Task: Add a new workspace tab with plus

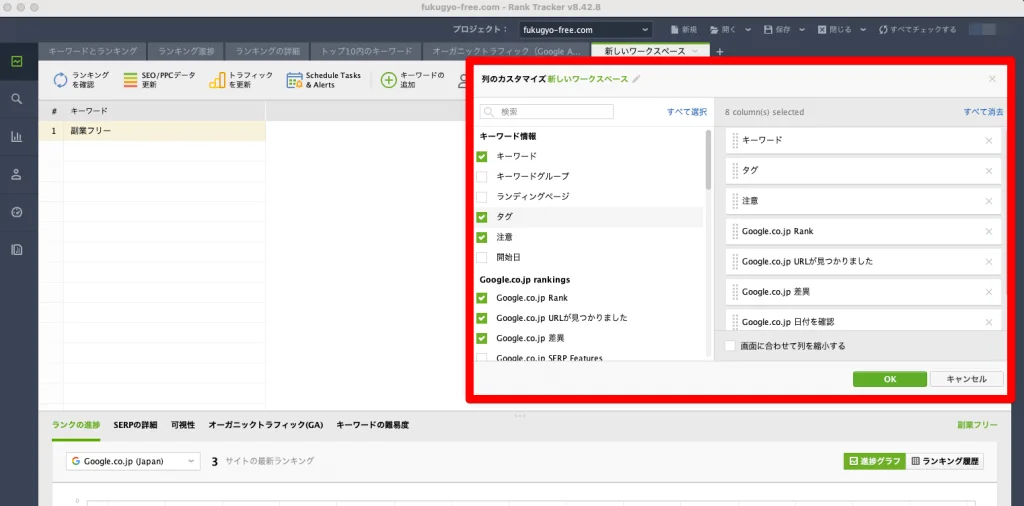Action: point(720,52)
